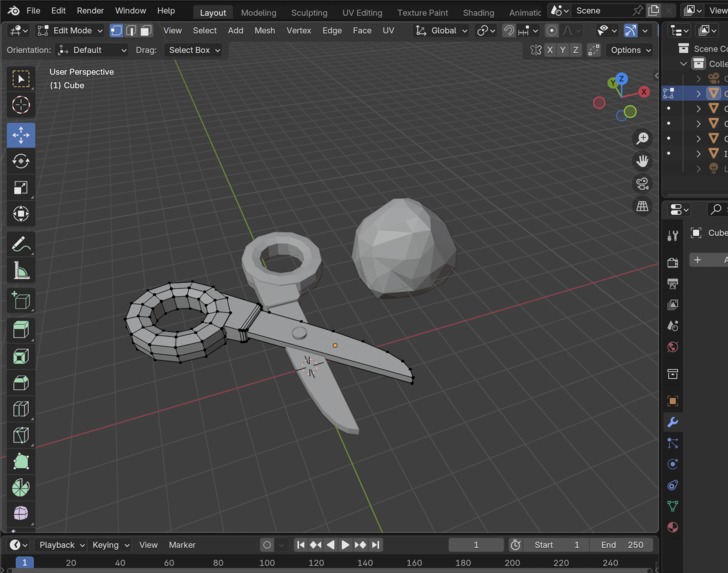Open the Material properties tab
The width and height of the screenshot is (728, 573).
click(x=672, y=527)
